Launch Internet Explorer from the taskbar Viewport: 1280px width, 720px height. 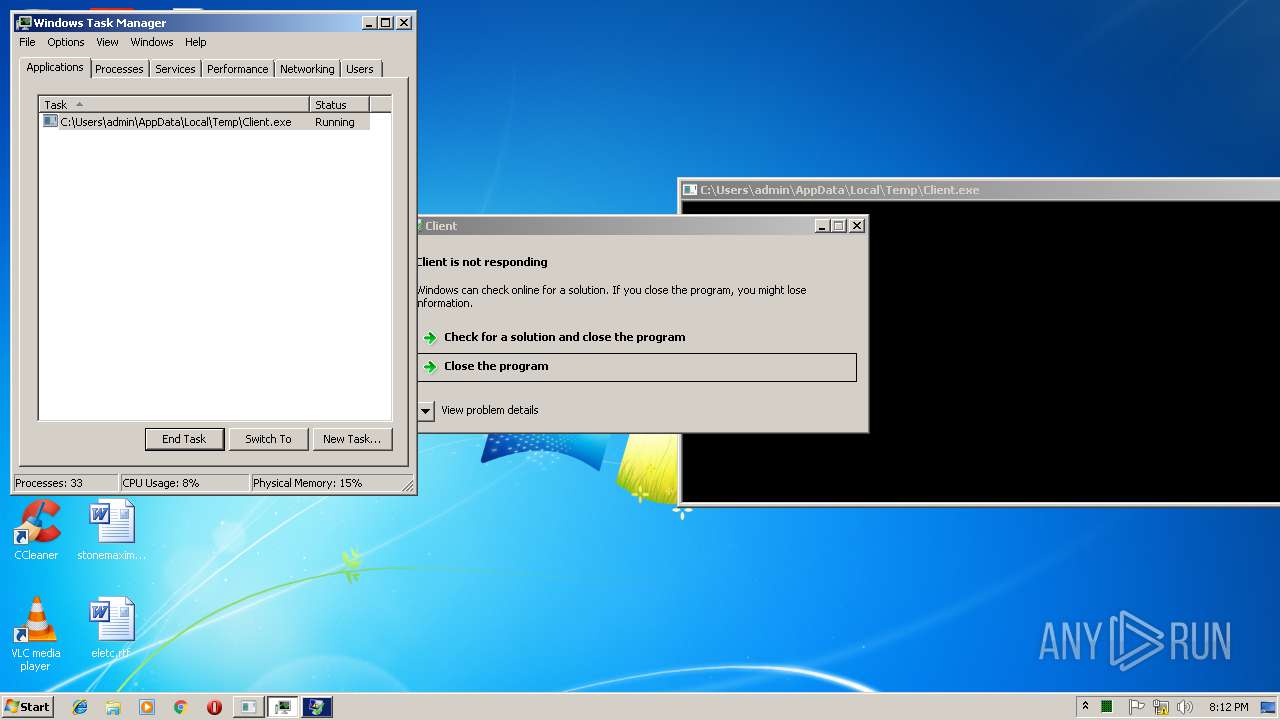pyautogui.click(x=80, y=707)
